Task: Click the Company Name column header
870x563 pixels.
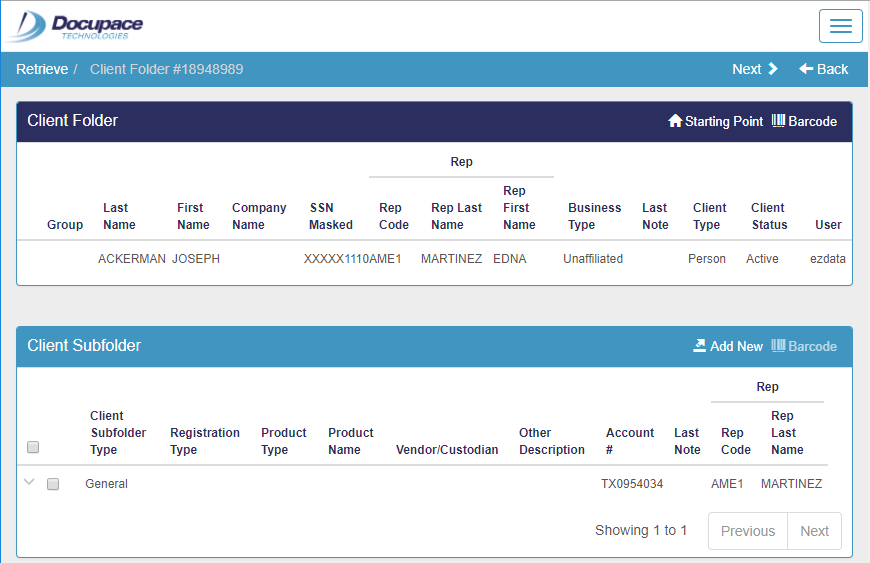Action: coord(259,216)
